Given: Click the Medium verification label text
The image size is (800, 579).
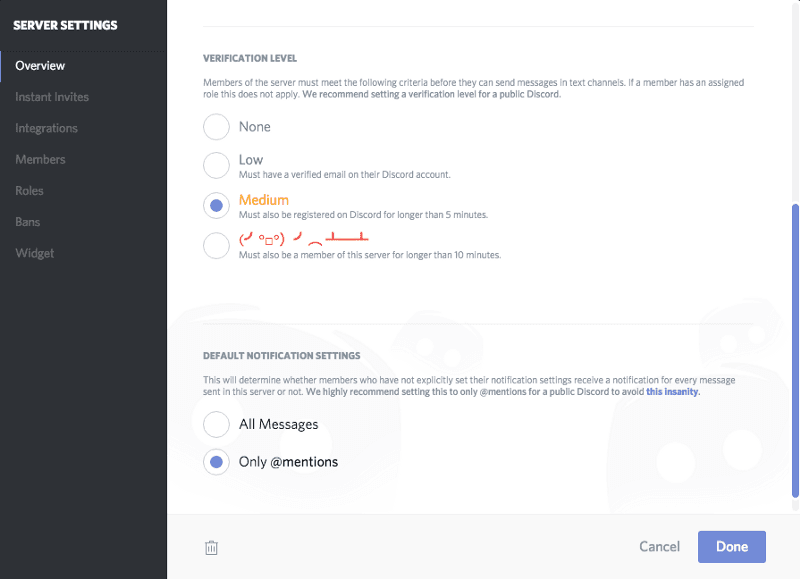Looking at the screenshot, I should click(x=264, y=200).
